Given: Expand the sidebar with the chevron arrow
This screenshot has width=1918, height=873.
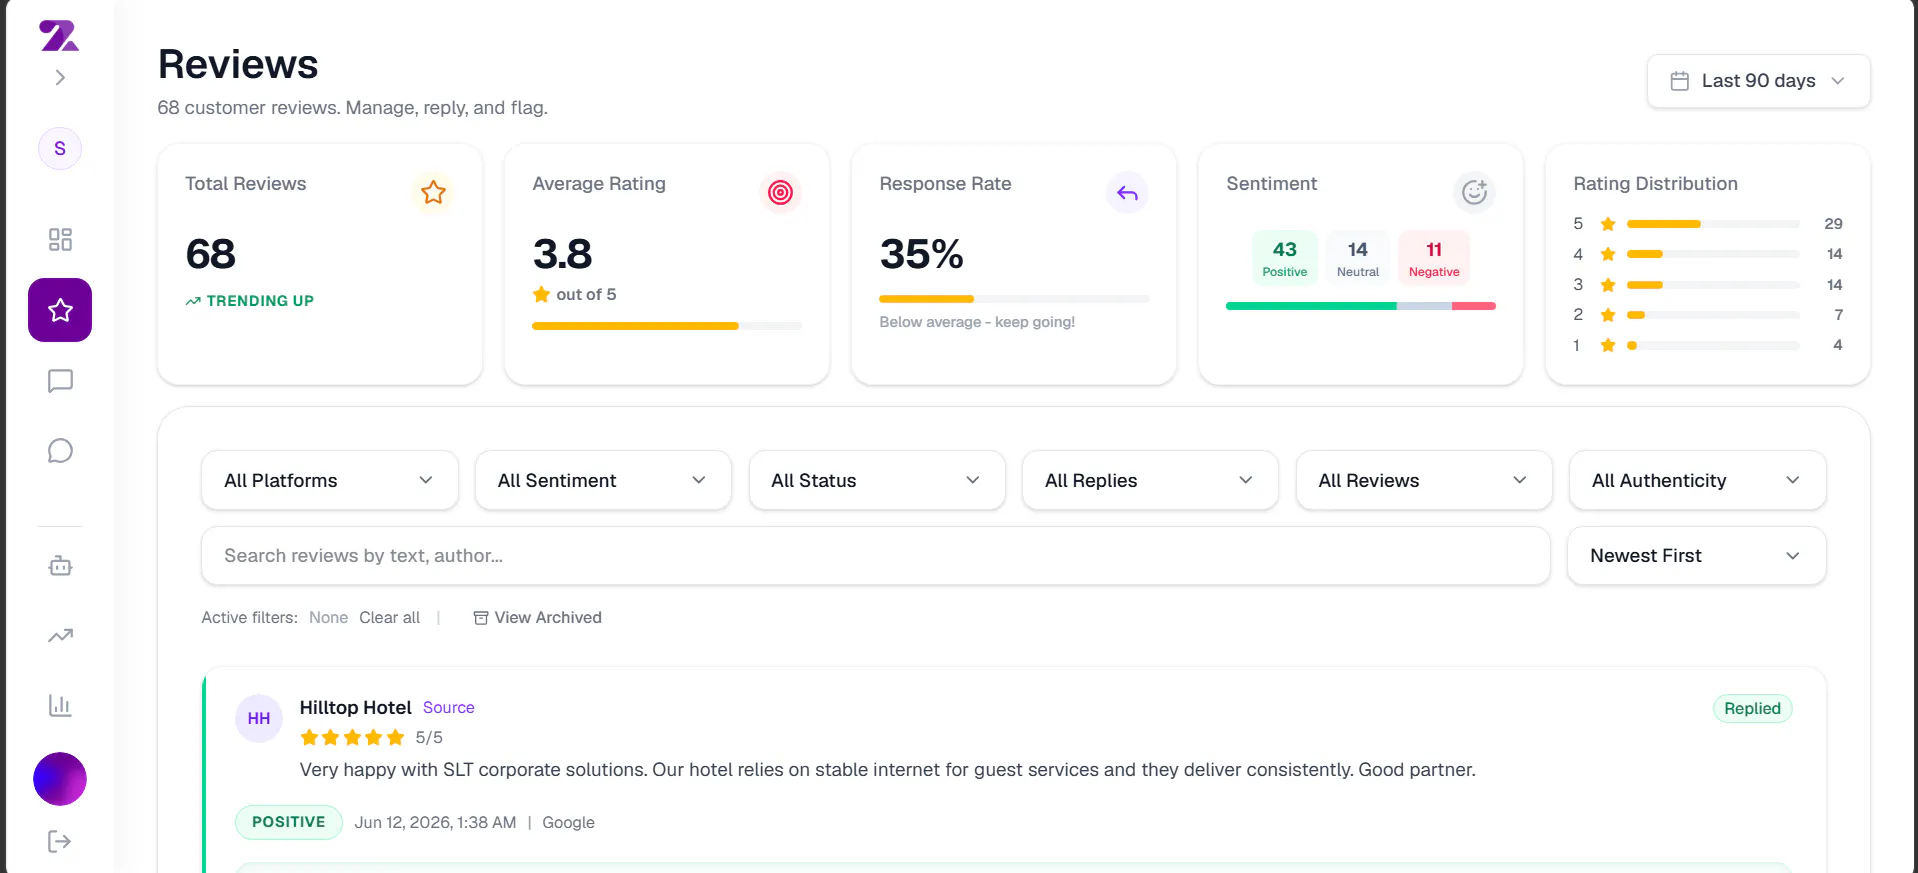Looking at the screenshot, I should point(60,77).
